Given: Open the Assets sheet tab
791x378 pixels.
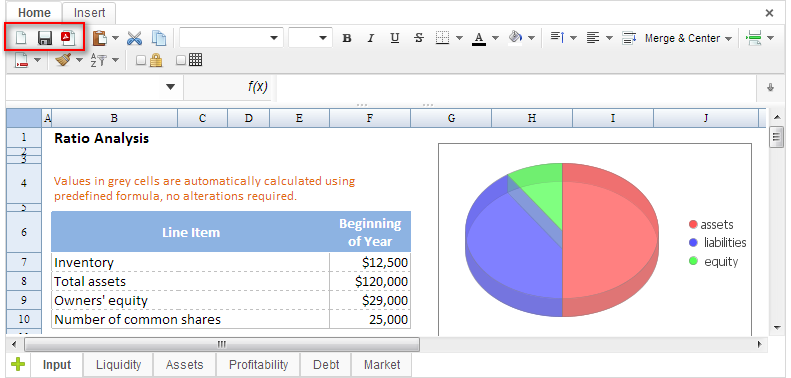Looking at the screenshot, I should pos(184,364).
